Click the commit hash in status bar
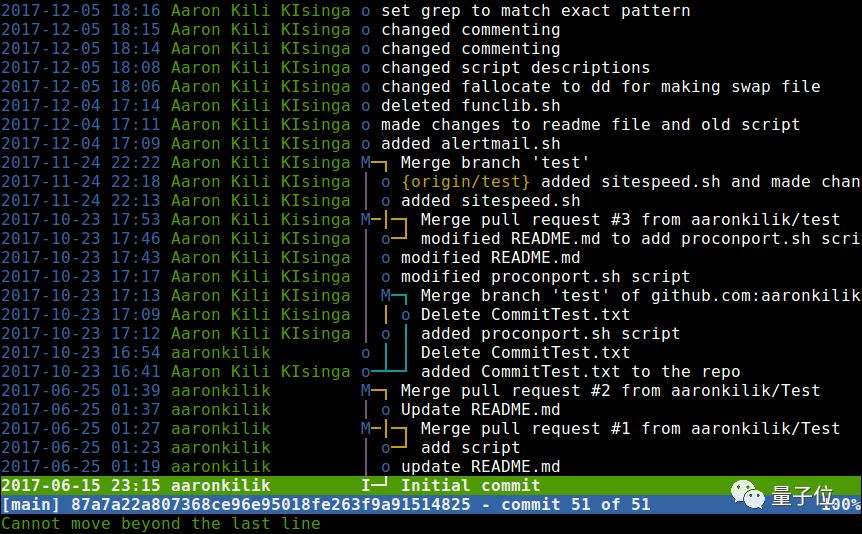862x534 pixels. (x=270, y=504)
